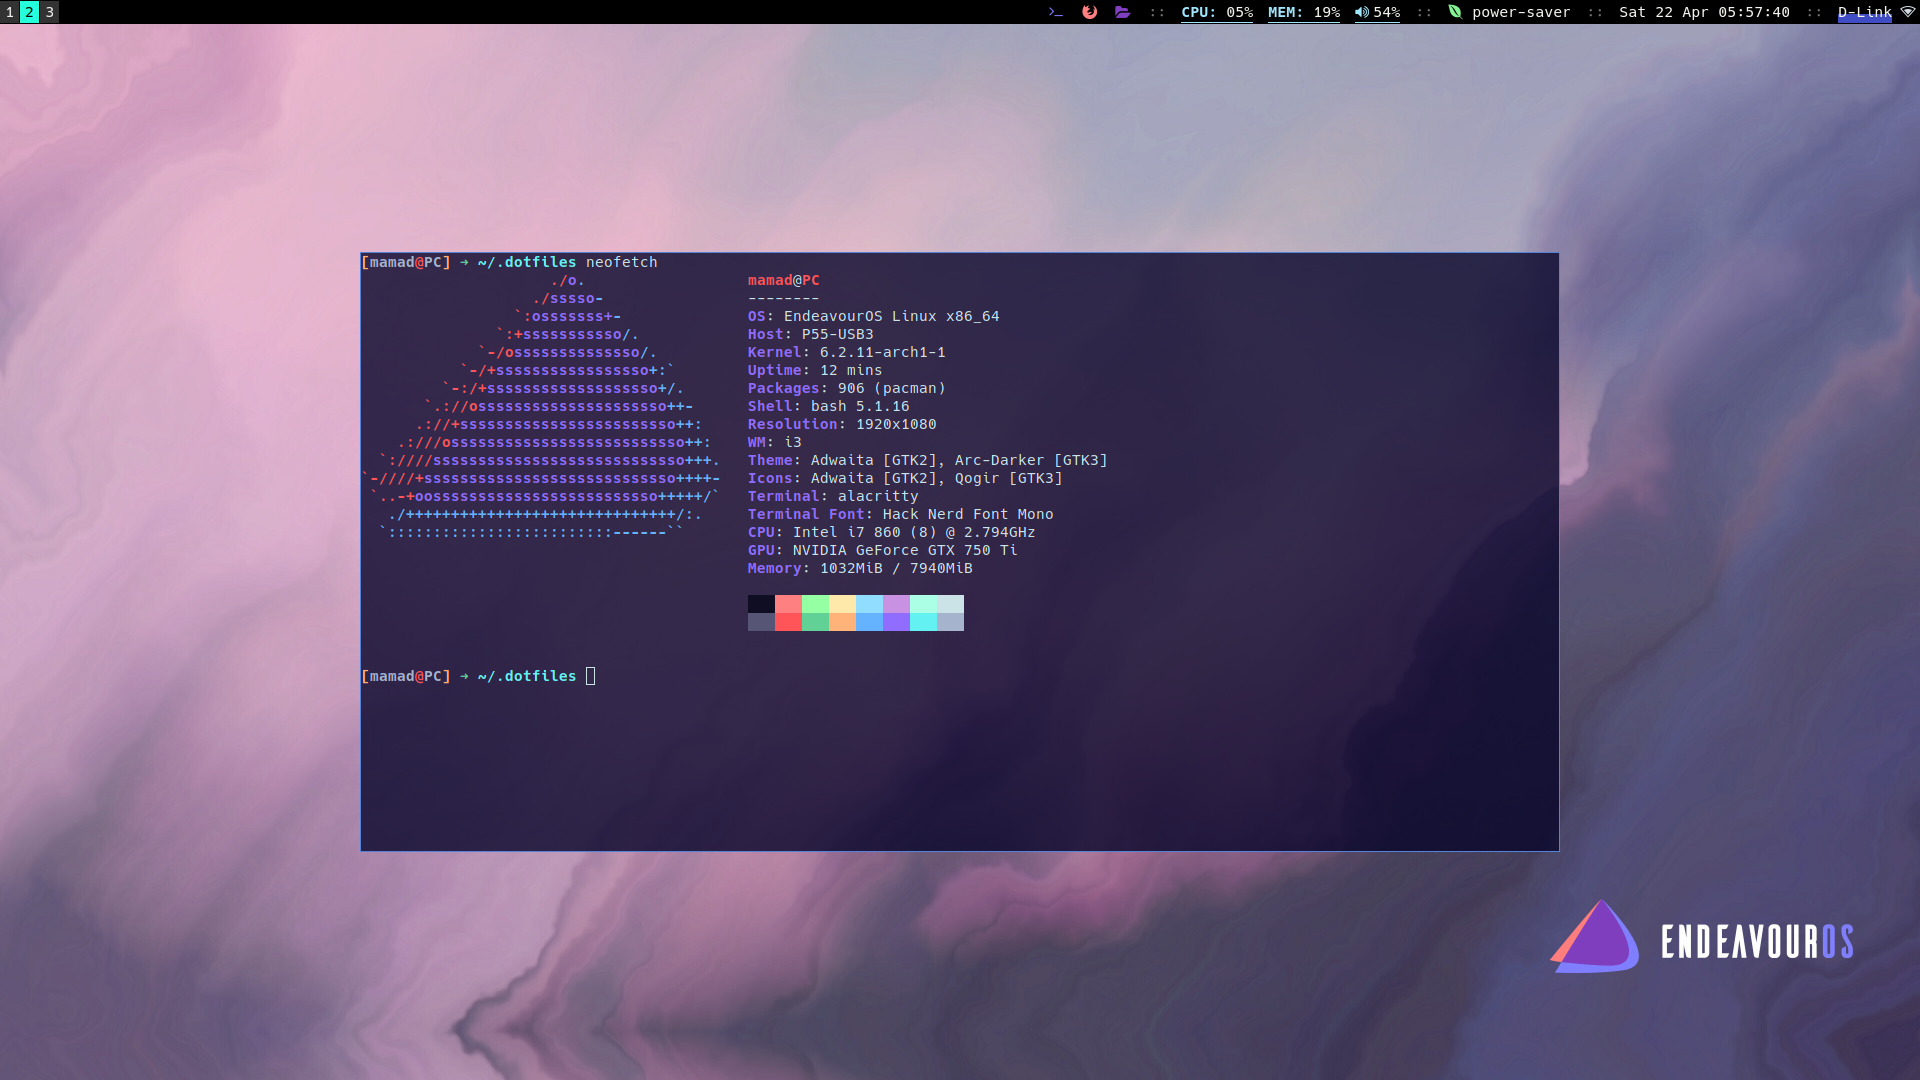Click the CPU: 05% usage module
The image size is (1920, 1080).
(x=1217, y=12)
